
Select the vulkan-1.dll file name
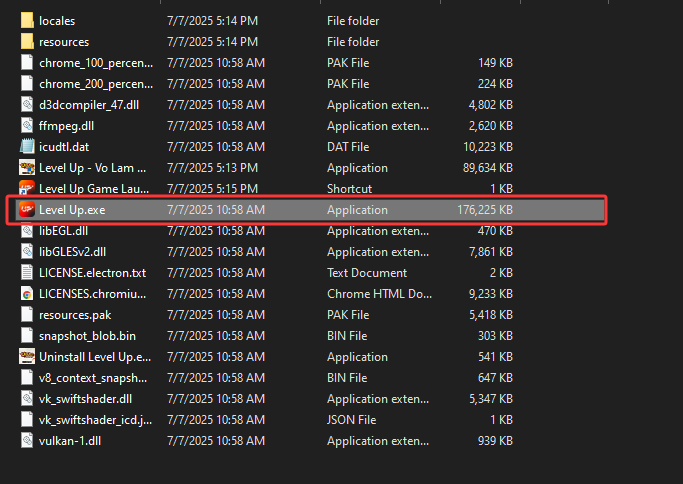tap(70, 441)
